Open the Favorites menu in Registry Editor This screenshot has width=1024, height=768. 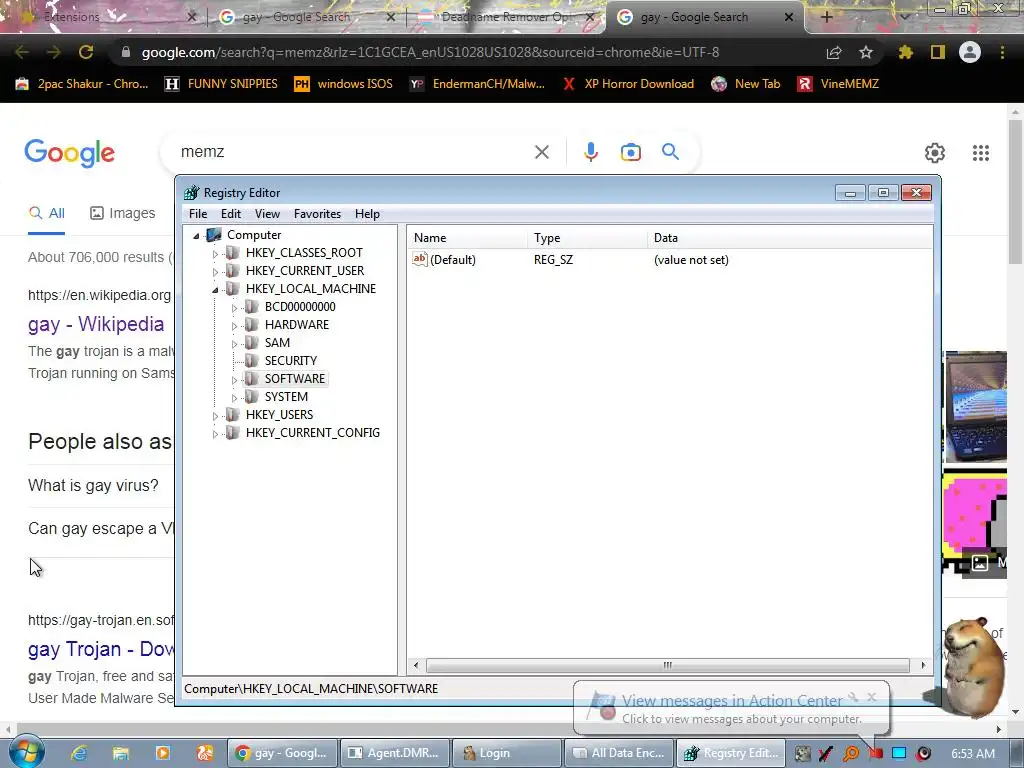coord(317,214)
